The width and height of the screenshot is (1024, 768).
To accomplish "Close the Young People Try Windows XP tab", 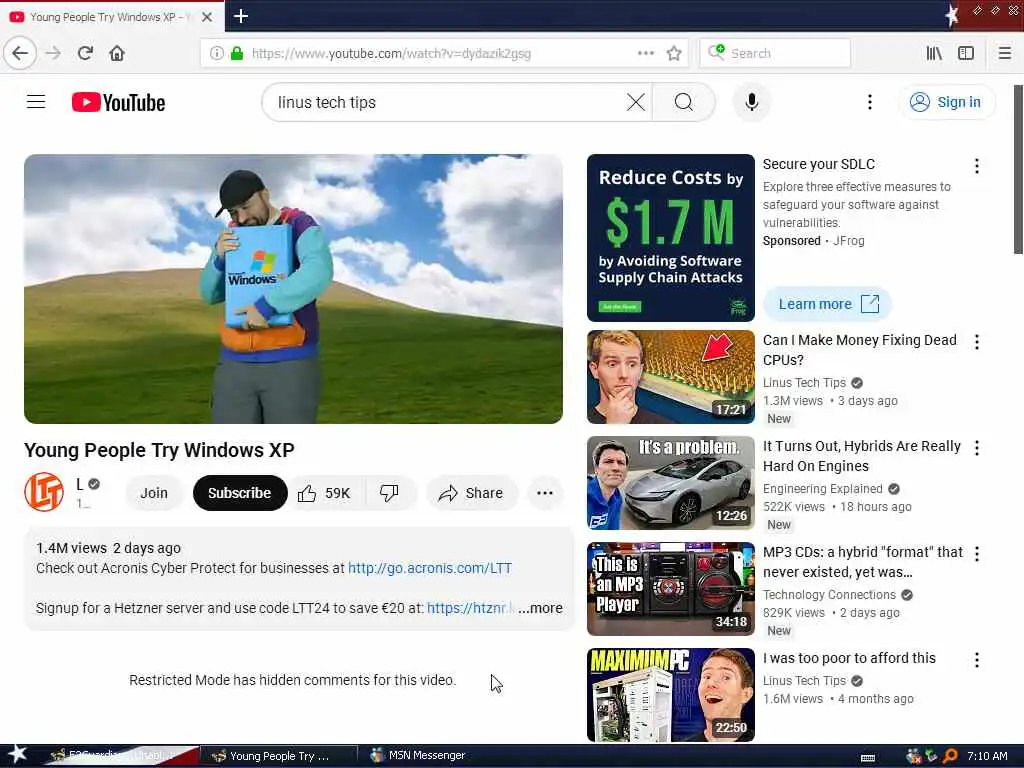I will 207,17.
